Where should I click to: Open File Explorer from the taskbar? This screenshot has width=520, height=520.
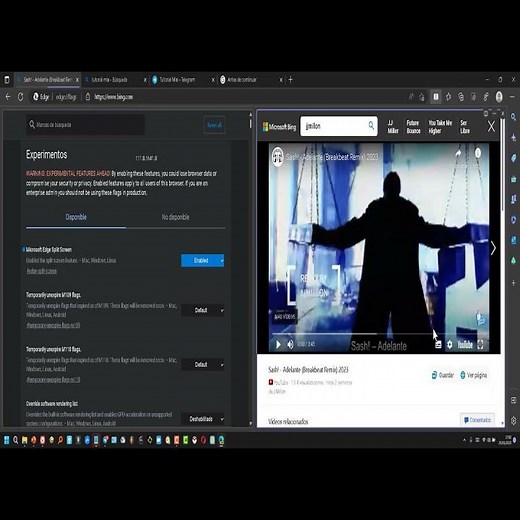point(25,440)
